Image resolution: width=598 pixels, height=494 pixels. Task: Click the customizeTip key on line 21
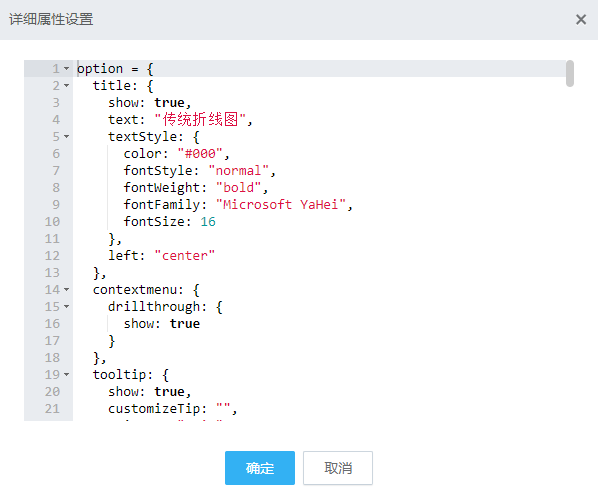pos(154,409)
